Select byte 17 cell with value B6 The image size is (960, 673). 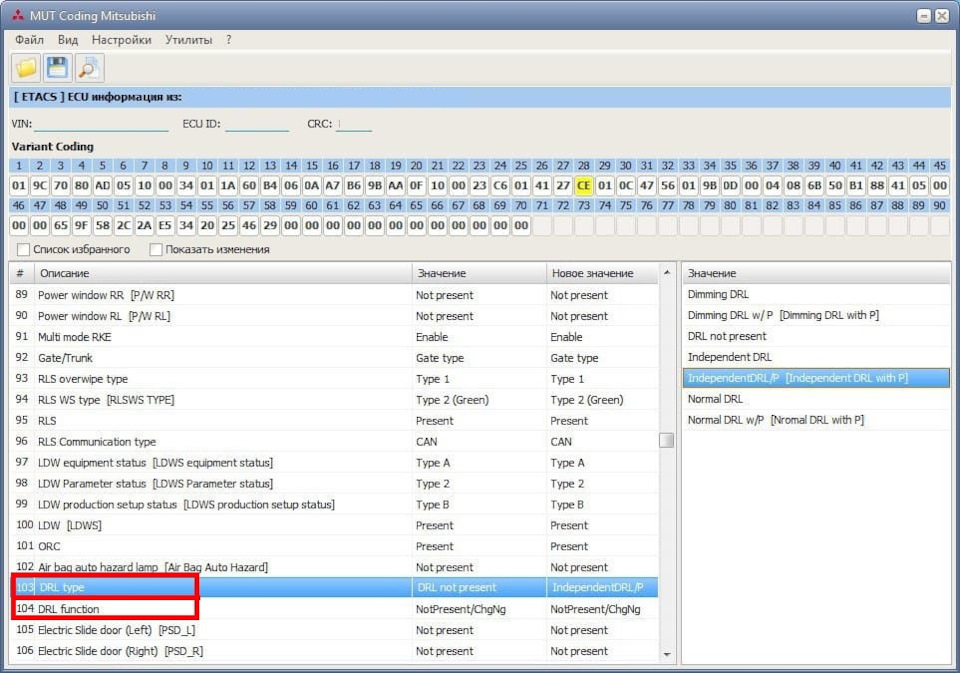354,186
